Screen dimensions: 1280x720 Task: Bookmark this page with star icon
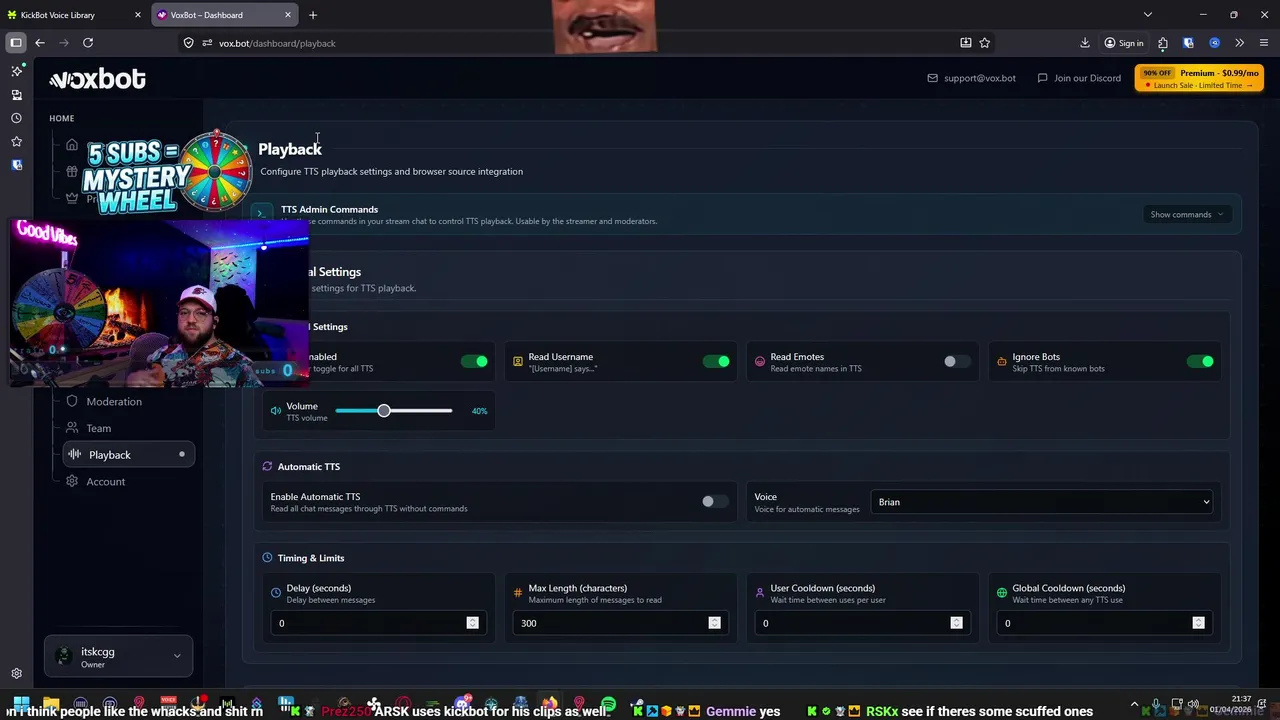pos(985,43)
